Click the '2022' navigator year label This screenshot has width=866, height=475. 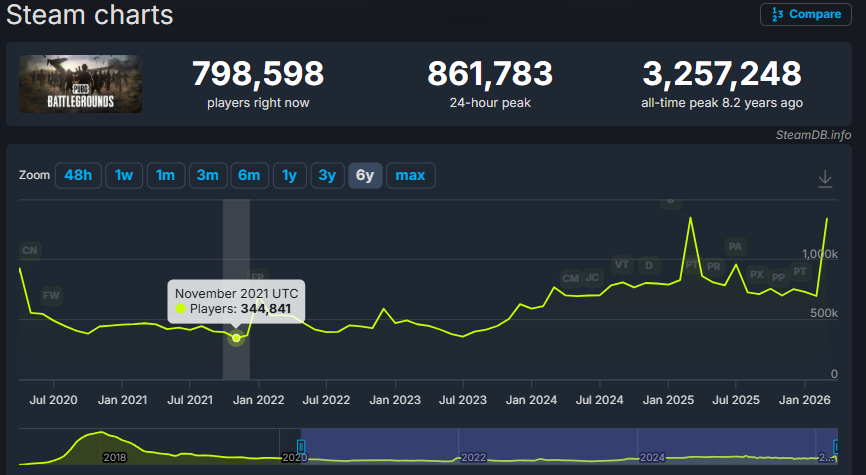click(473, 457)
